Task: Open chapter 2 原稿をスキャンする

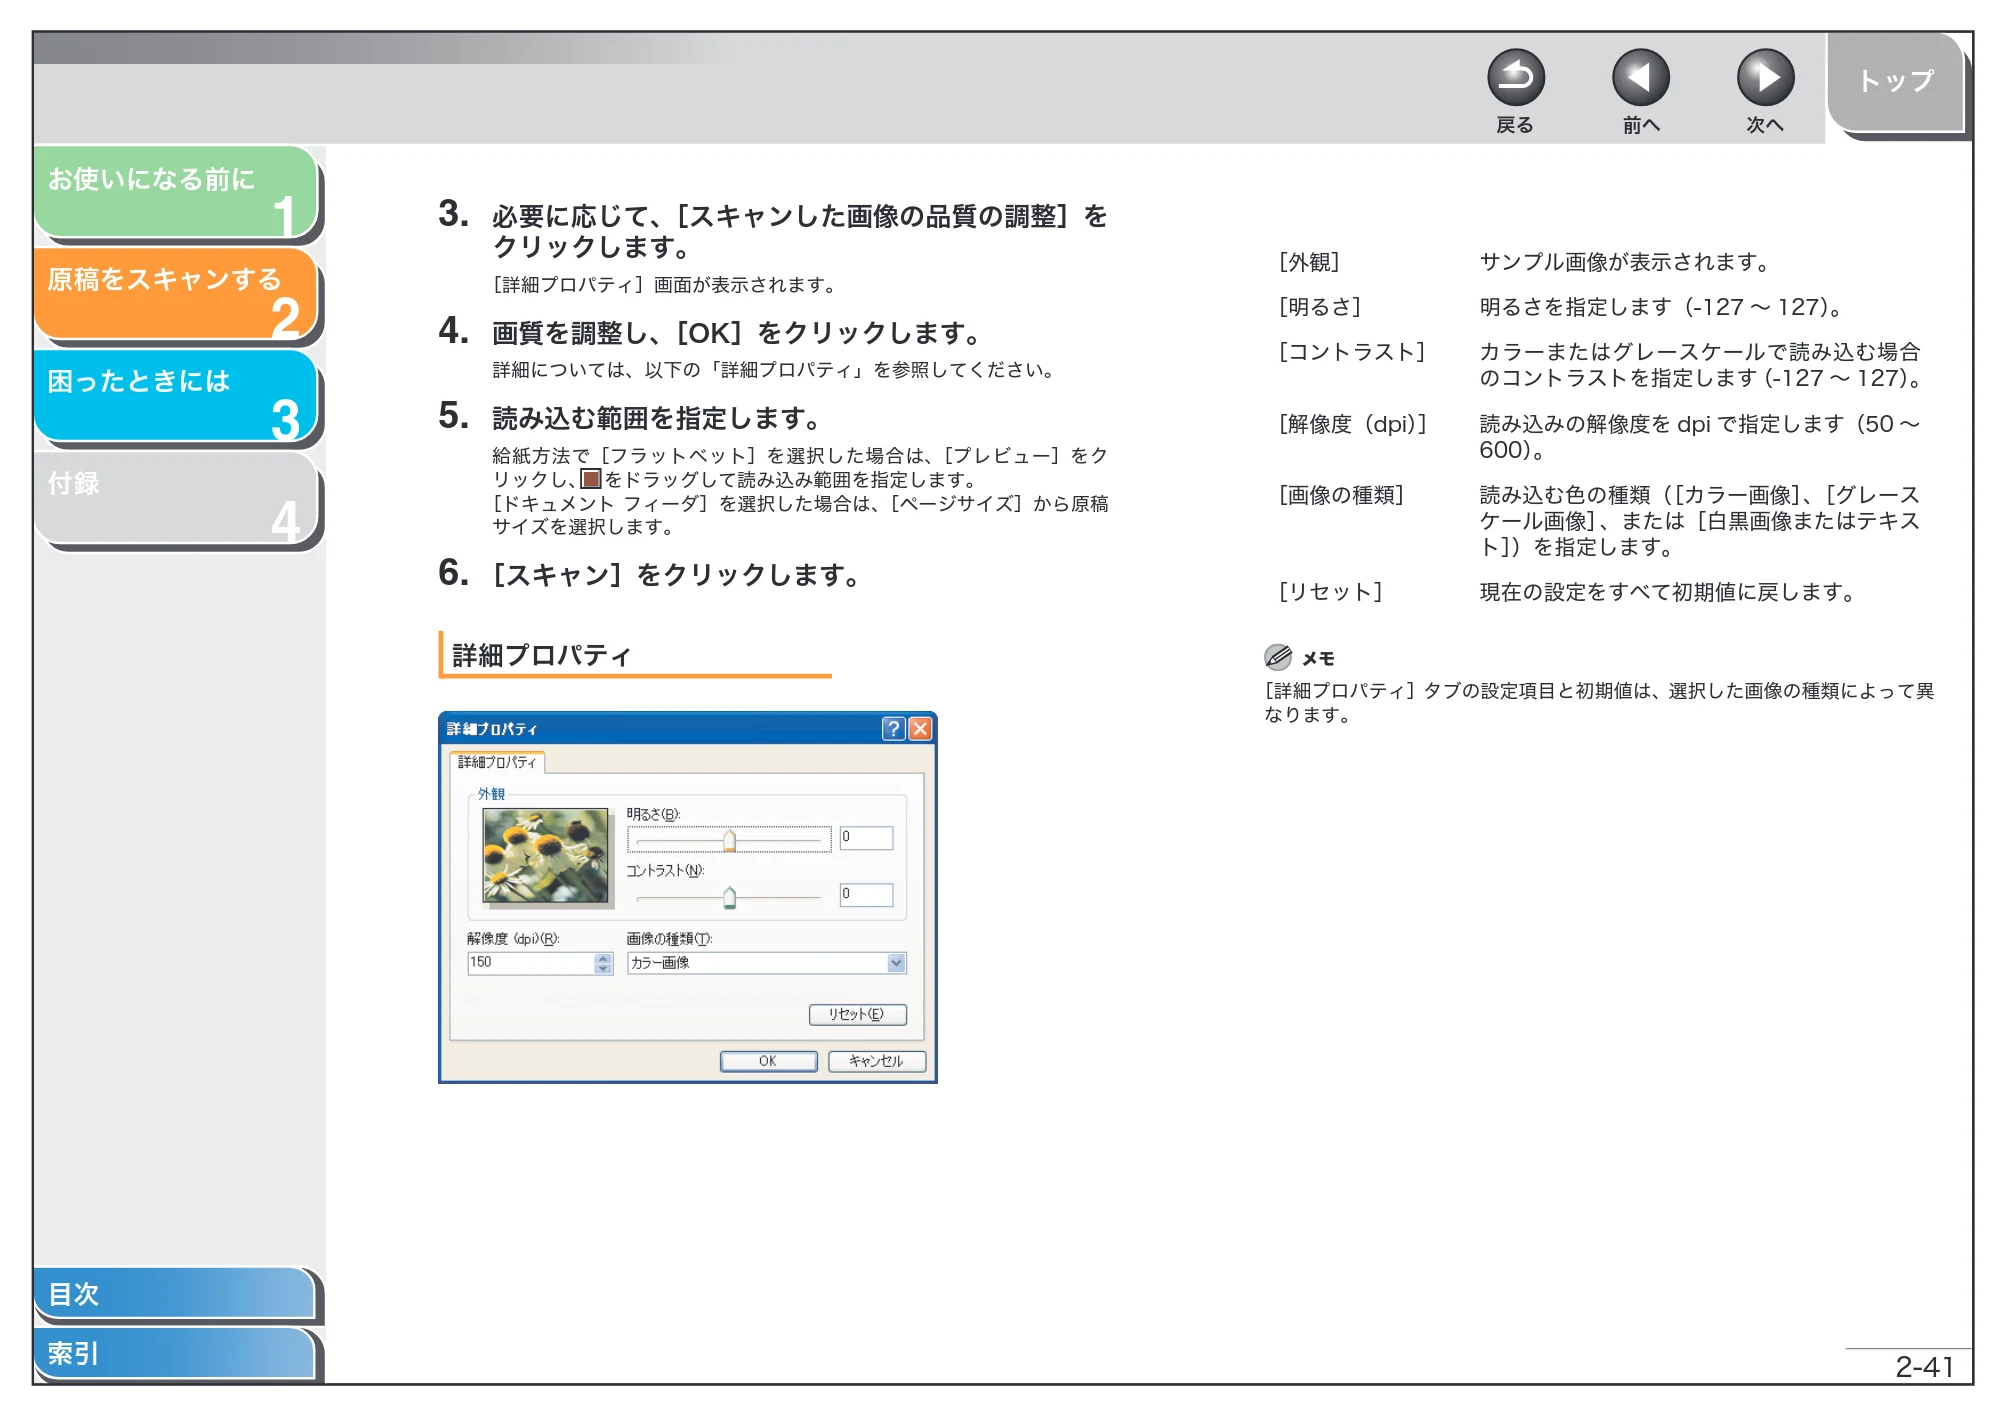Action: pyautogui.click(x=176, y=294)
